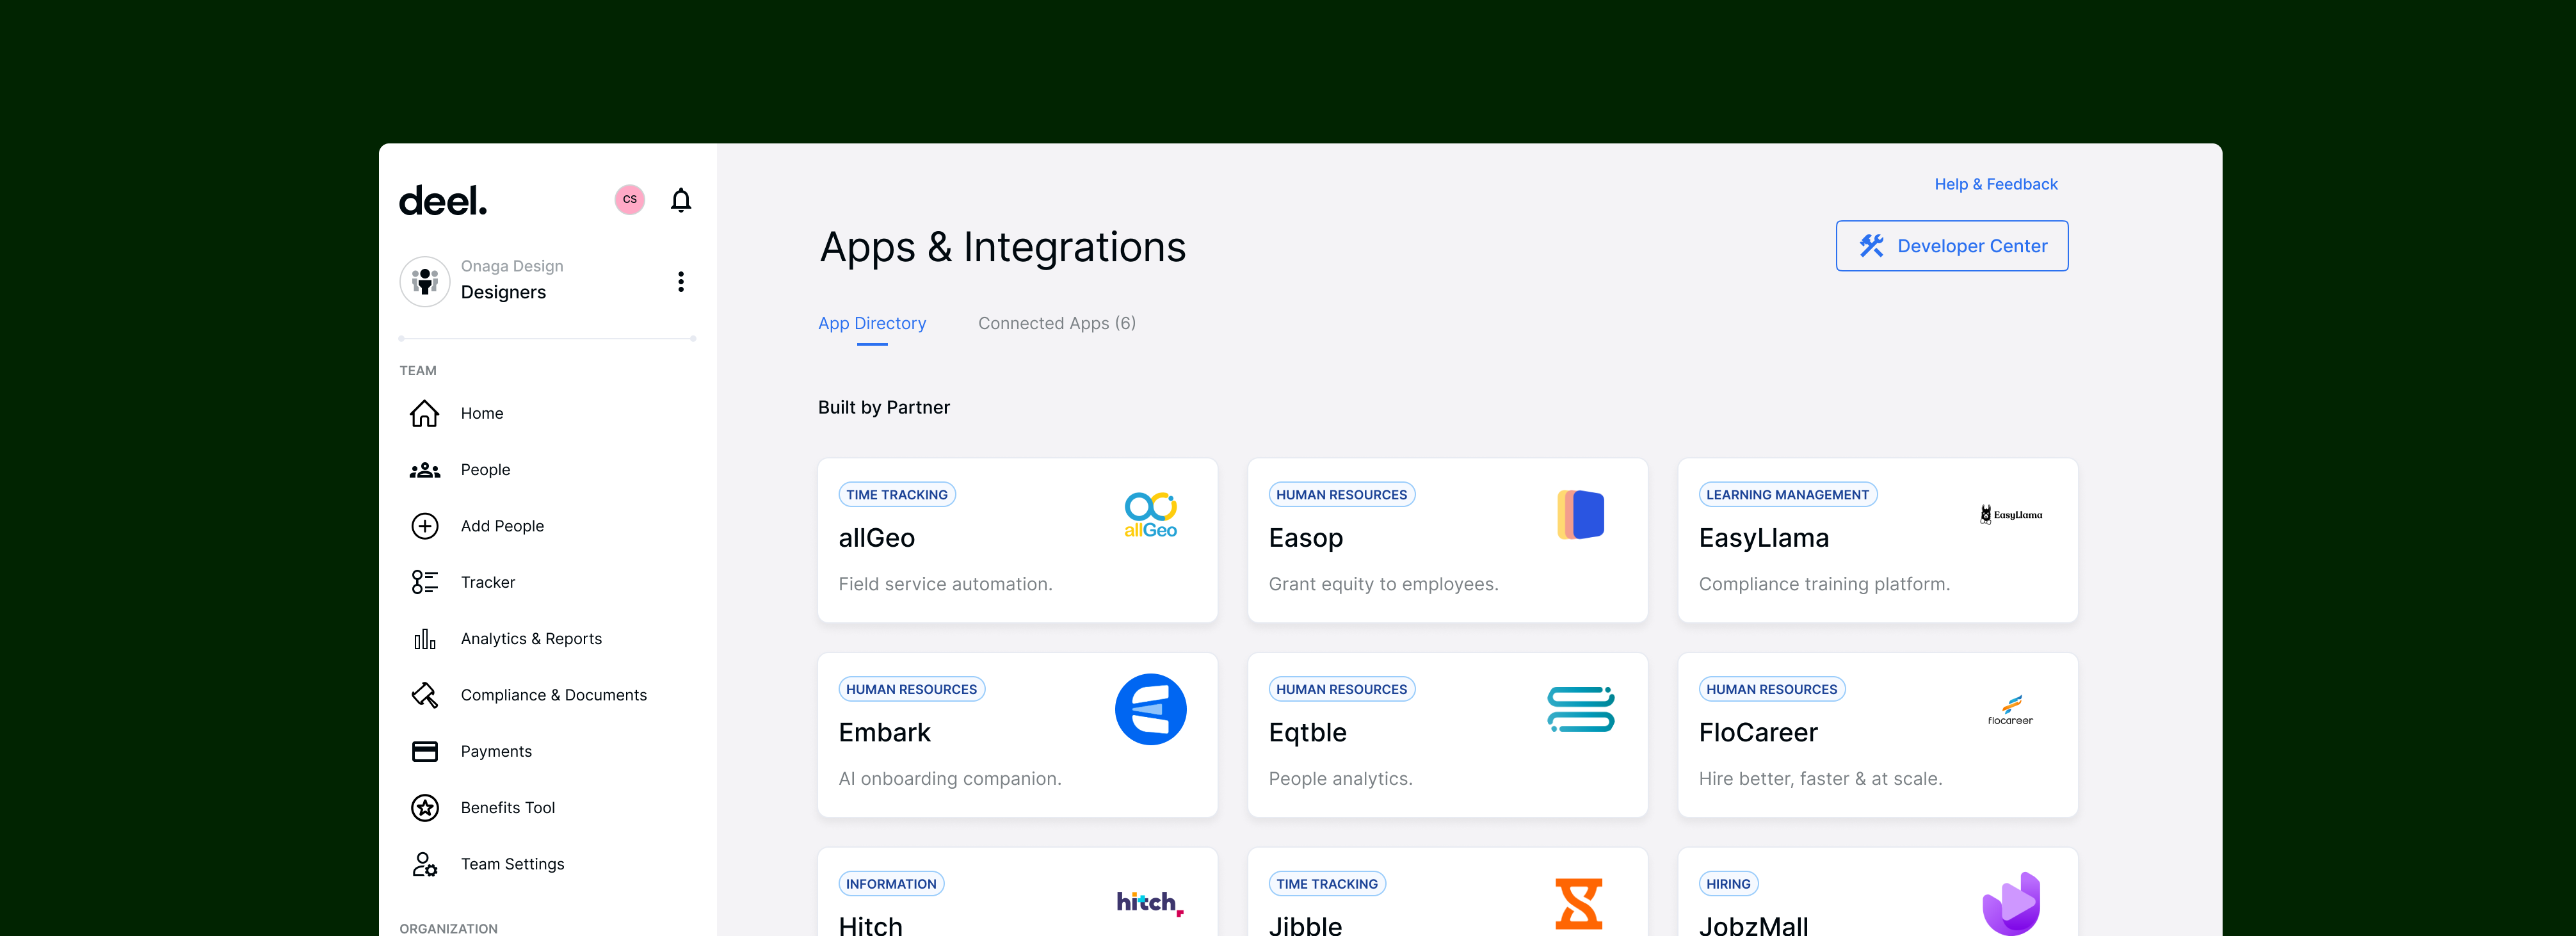Open Tracker menu item

[488, 582]
